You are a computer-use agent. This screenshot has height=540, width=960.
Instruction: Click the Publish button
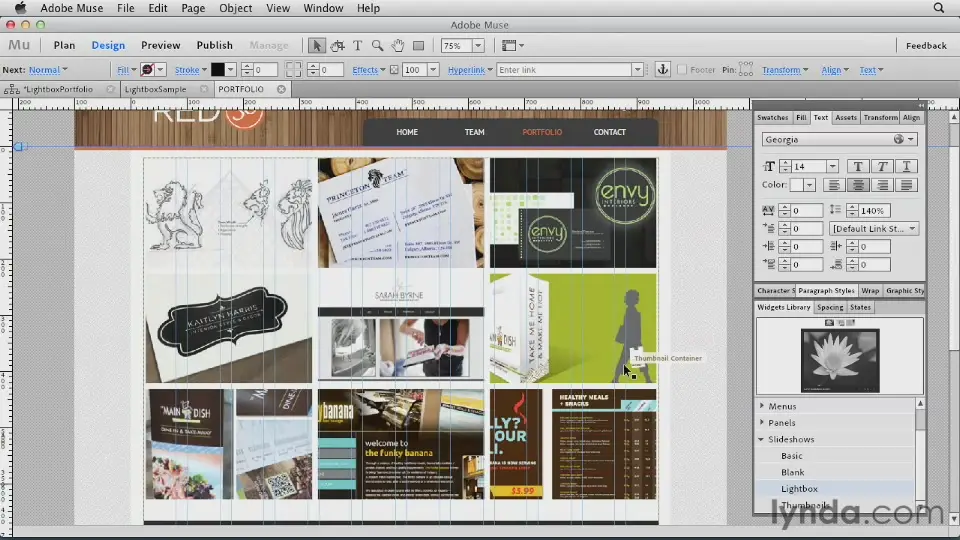pos(214,45)
